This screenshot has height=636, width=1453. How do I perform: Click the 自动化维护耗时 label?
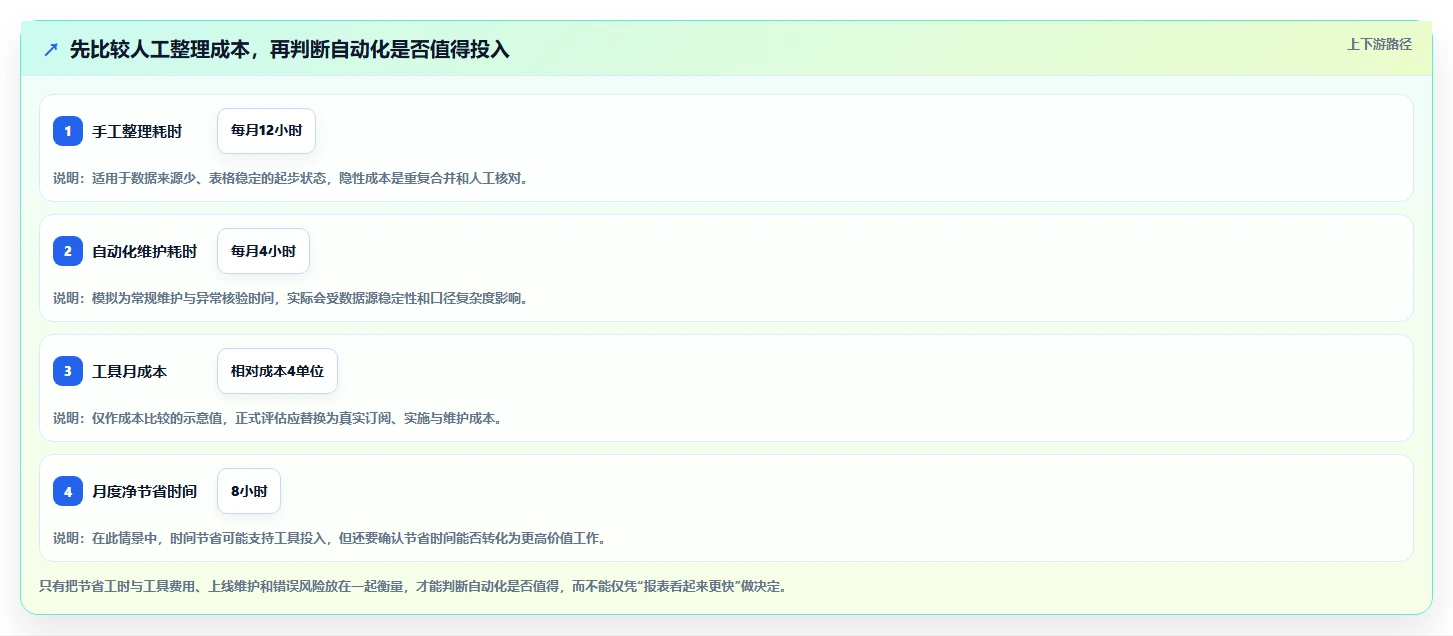tap(144, 251)
